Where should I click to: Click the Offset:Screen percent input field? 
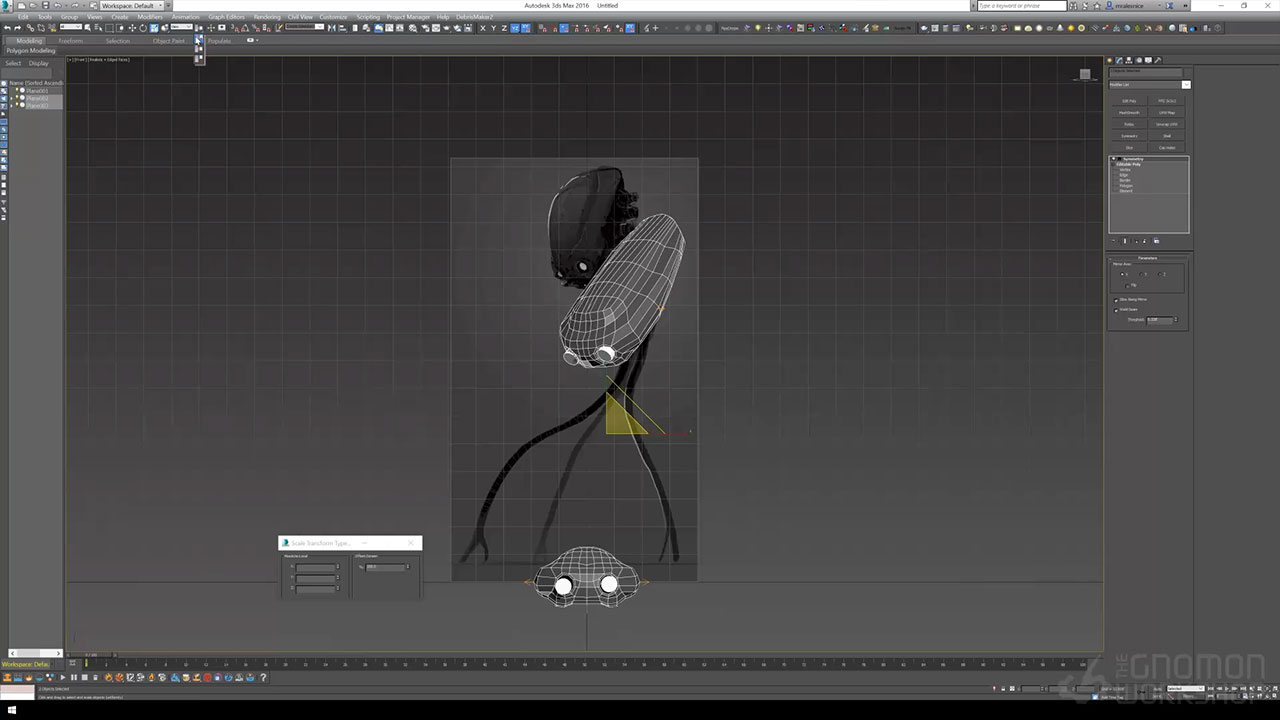coord(385,567)
